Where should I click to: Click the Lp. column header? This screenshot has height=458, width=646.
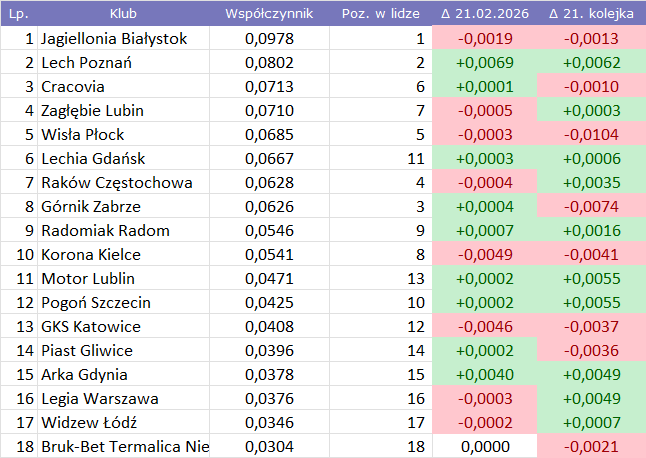point(18,14)
